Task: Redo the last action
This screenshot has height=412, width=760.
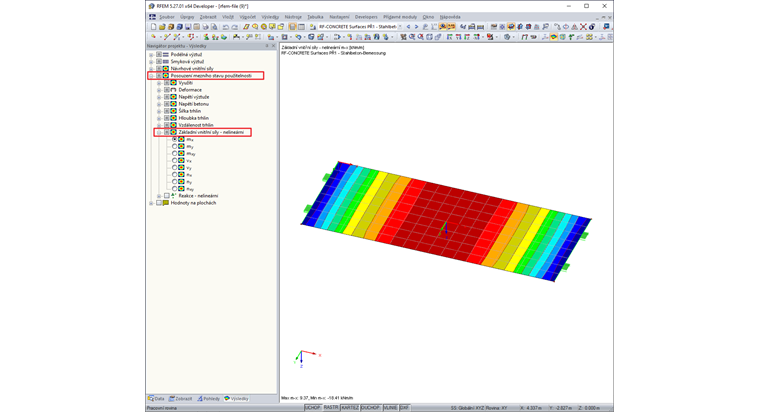Action: tap(235, 27)
